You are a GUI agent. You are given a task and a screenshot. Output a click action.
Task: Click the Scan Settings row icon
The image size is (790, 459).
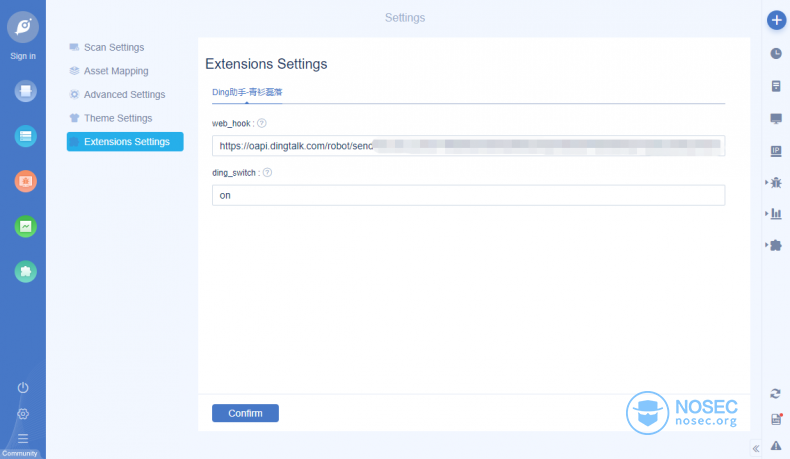click(x=74, y=47)
